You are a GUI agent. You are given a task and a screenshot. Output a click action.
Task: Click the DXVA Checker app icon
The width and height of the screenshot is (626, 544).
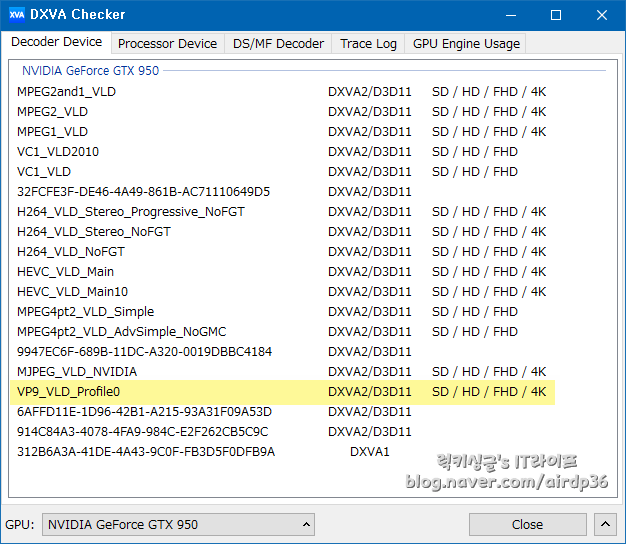(17, 14)
